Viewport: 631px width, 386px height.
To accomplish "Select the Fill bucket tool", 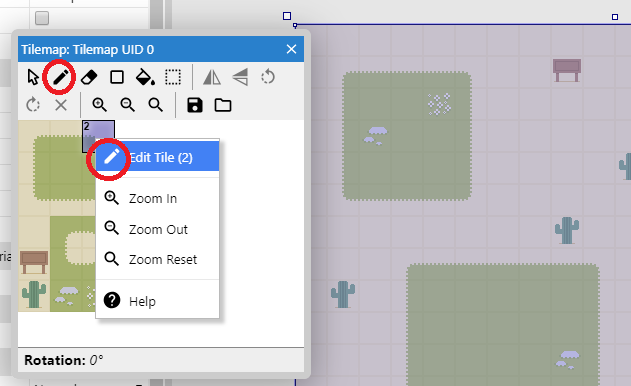I will click(144, 77).
